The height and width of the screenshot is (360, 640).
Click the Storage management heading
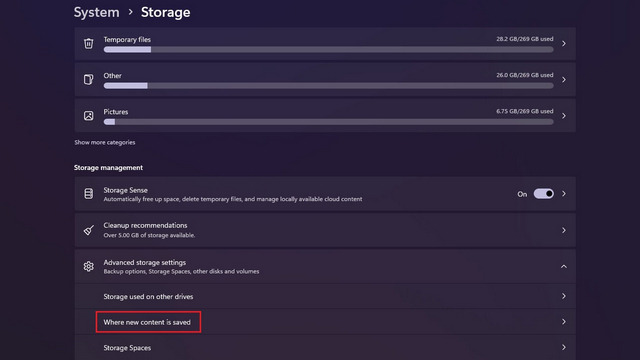[x=108, y=168]
